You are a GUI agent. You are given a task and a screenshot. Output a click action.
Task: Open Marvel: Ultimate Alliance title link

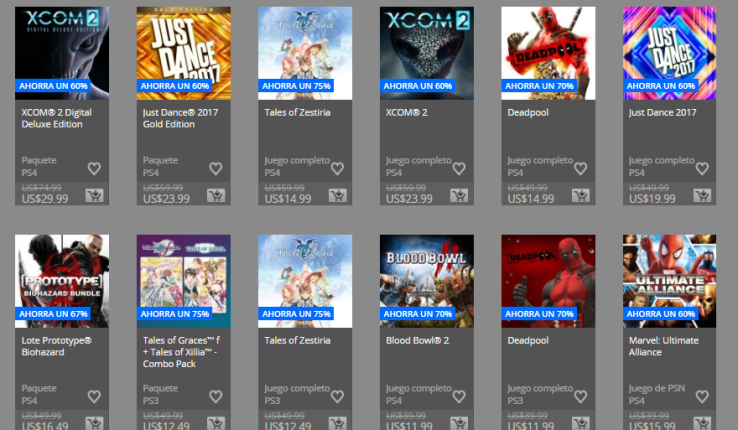664,346
